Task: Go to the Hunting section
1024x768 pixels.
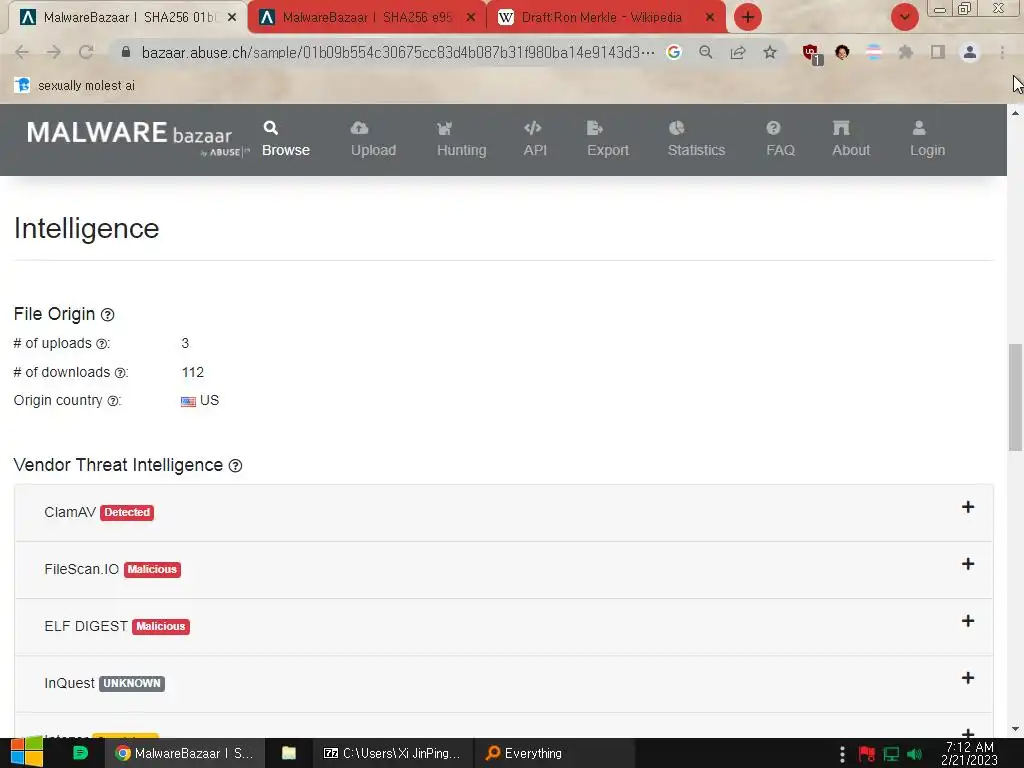Action: (461, 139)
